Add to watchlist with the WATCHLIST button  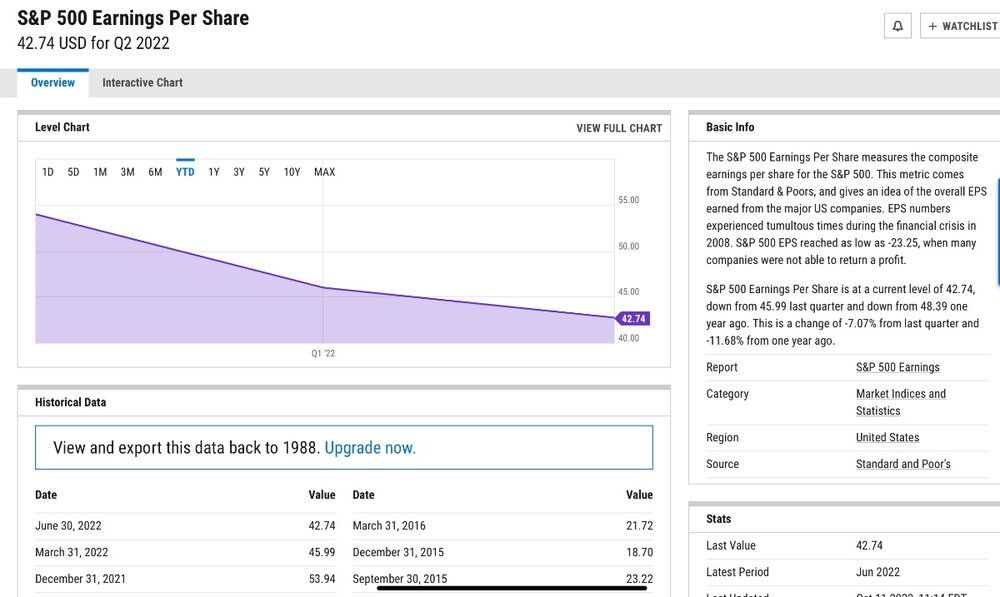click(962, 26)
